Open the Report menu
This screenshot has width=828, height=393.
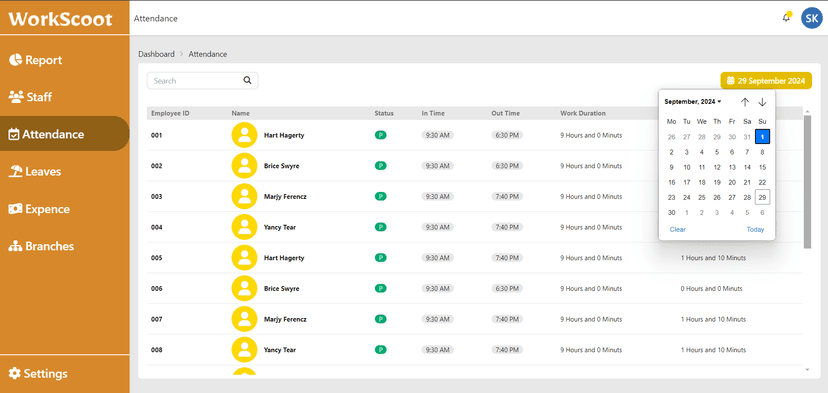click(36, 60)
